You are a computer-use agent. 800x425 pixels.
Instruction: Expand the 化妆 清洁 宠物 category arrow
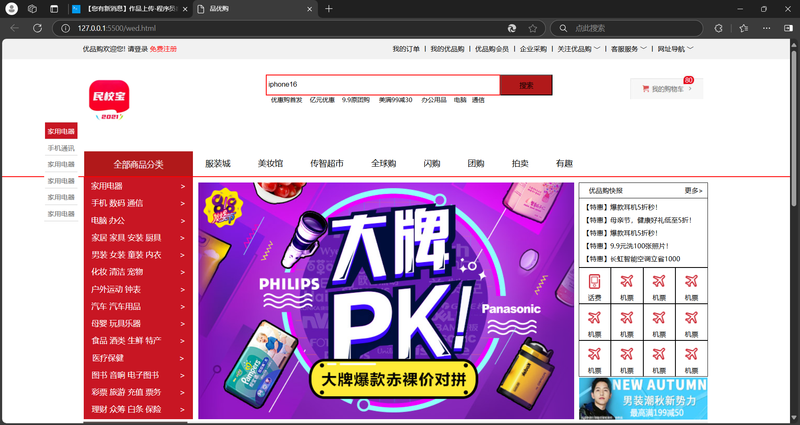(x=183, y=272)
